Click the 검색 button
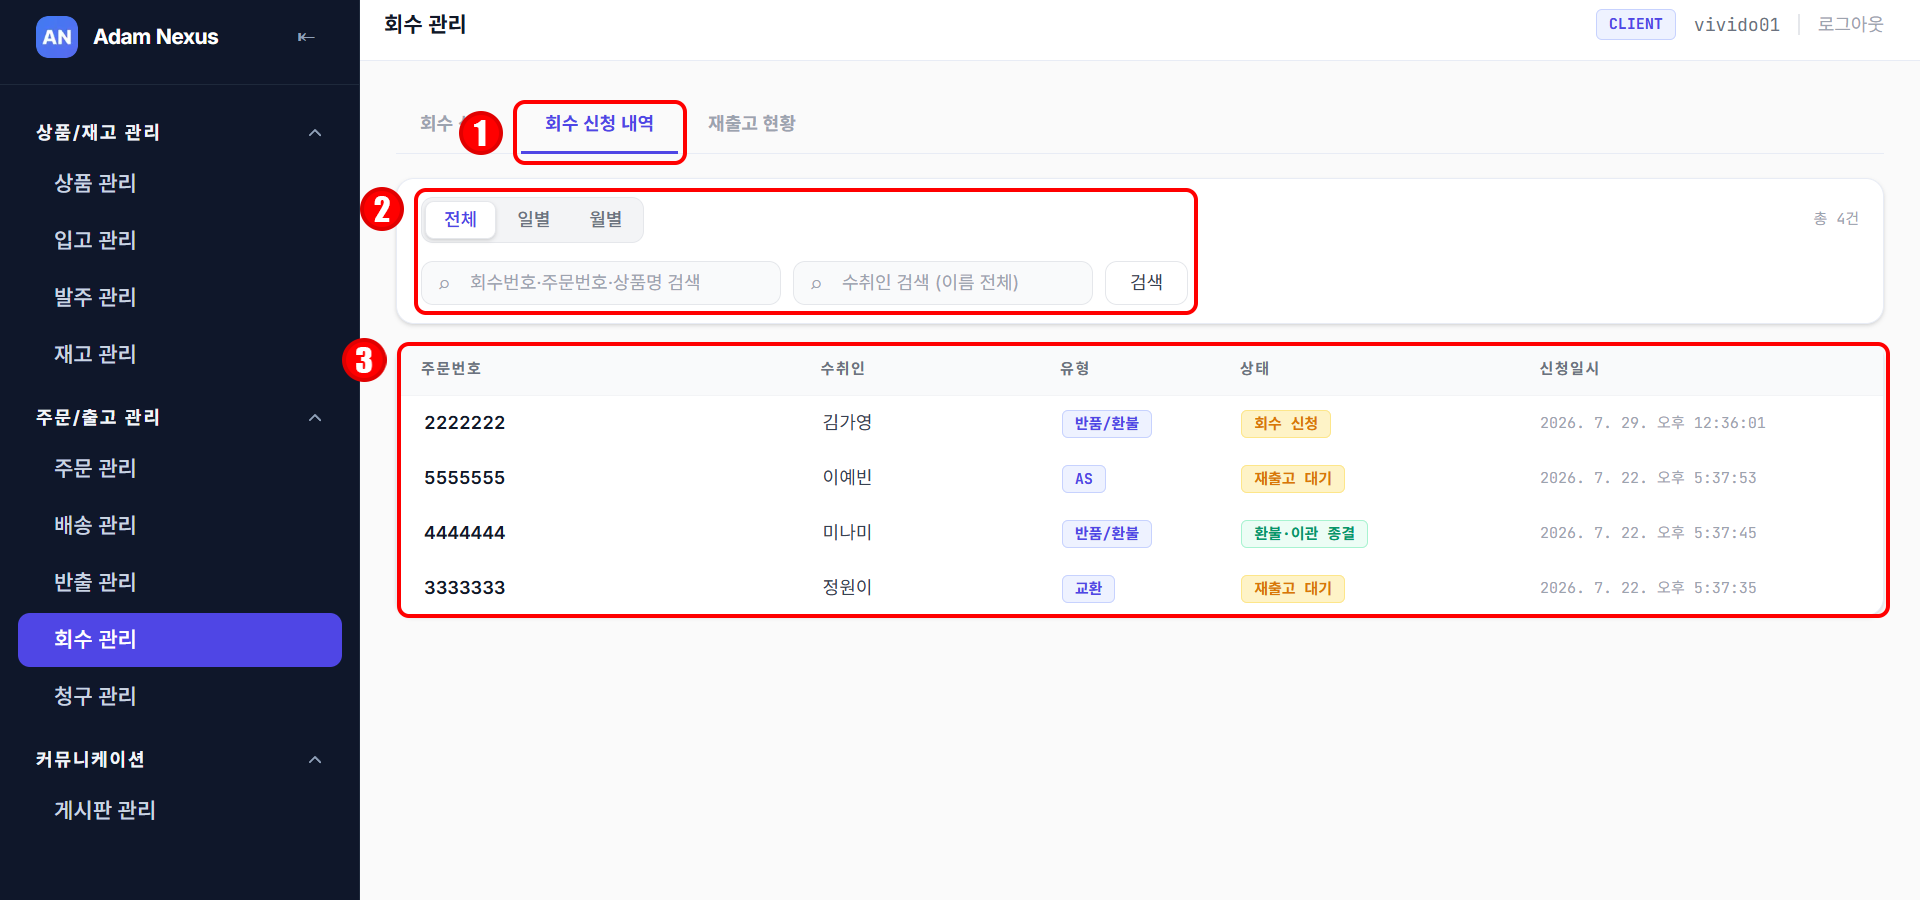 1146,283
